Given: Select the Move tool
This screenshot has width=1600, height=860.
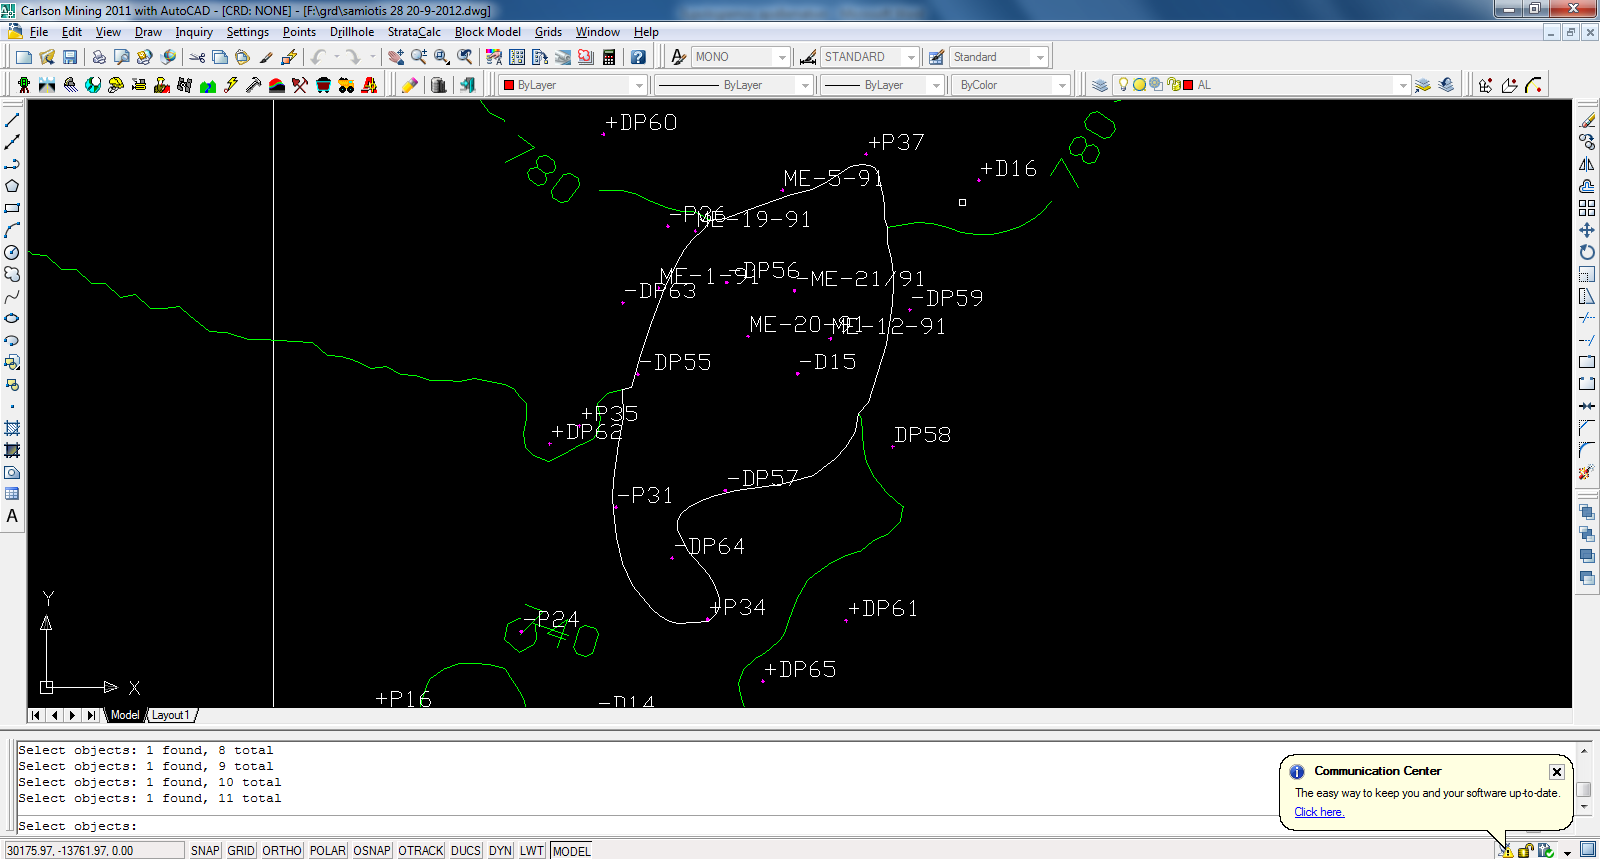Looking at the screenshot, I should click(1587, 230).
